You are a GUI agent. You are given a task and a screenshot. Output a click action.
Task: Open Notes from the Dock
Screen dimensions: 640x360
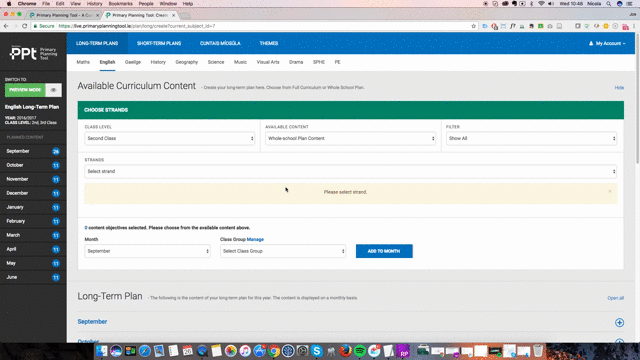coord(216,351)
